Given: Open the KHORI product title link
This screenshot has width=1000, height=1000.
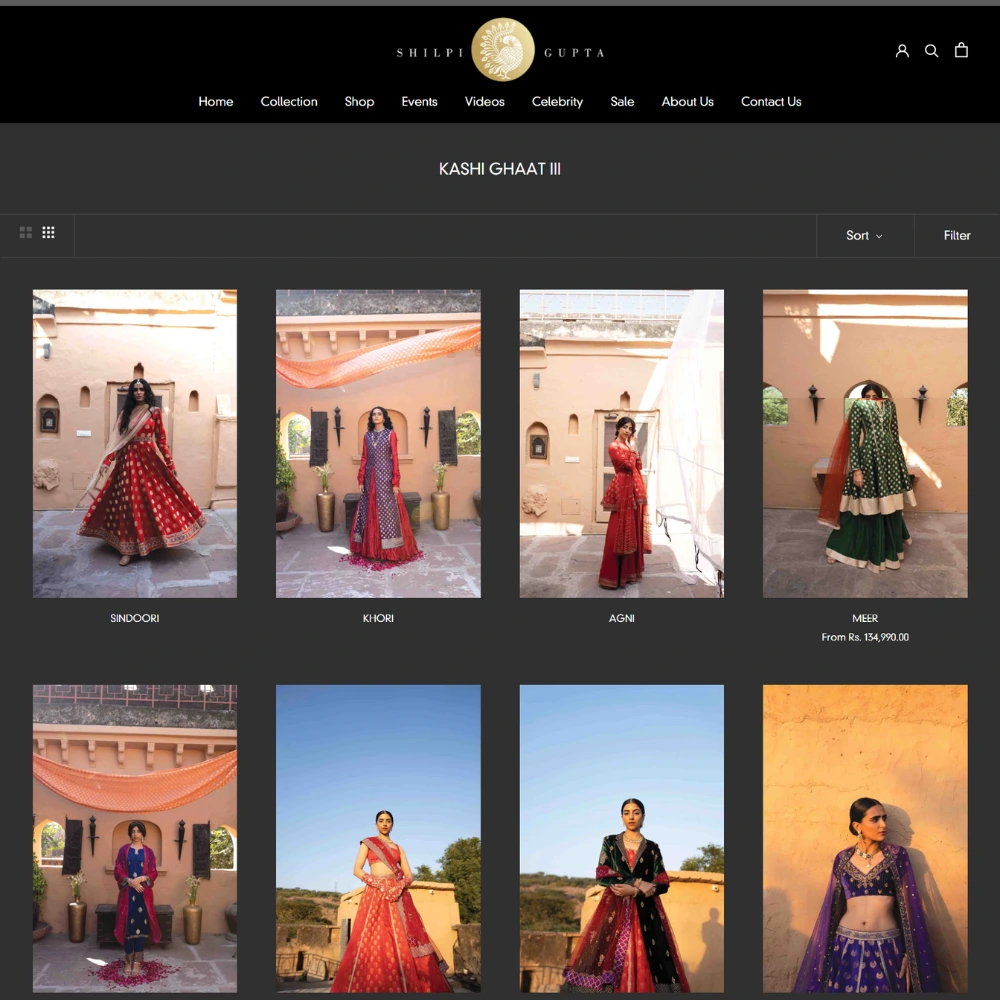Looking at the screenshot, I should [378, 618].
